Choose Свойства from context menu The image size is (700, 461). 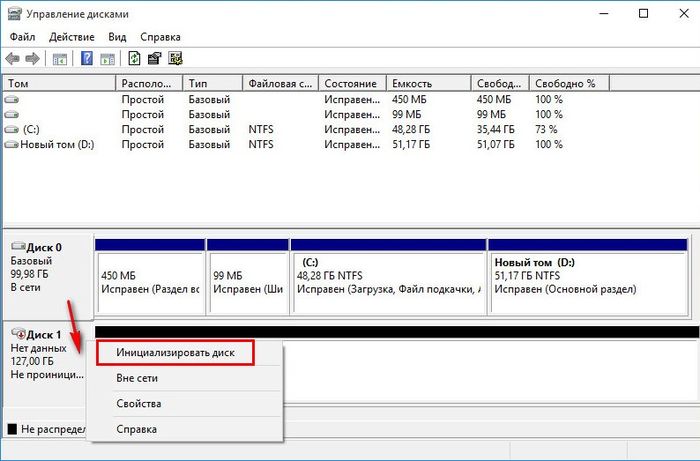(139, 404)
